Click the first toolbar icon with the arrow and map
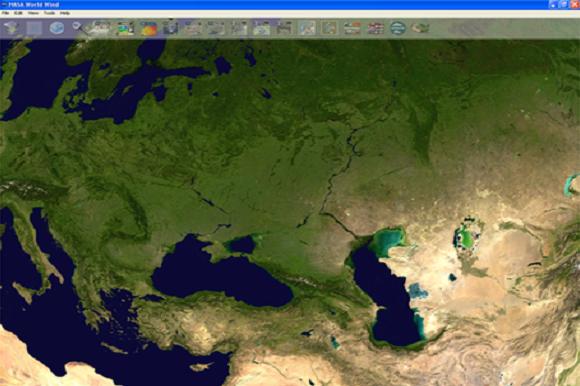 pos(11,28)
